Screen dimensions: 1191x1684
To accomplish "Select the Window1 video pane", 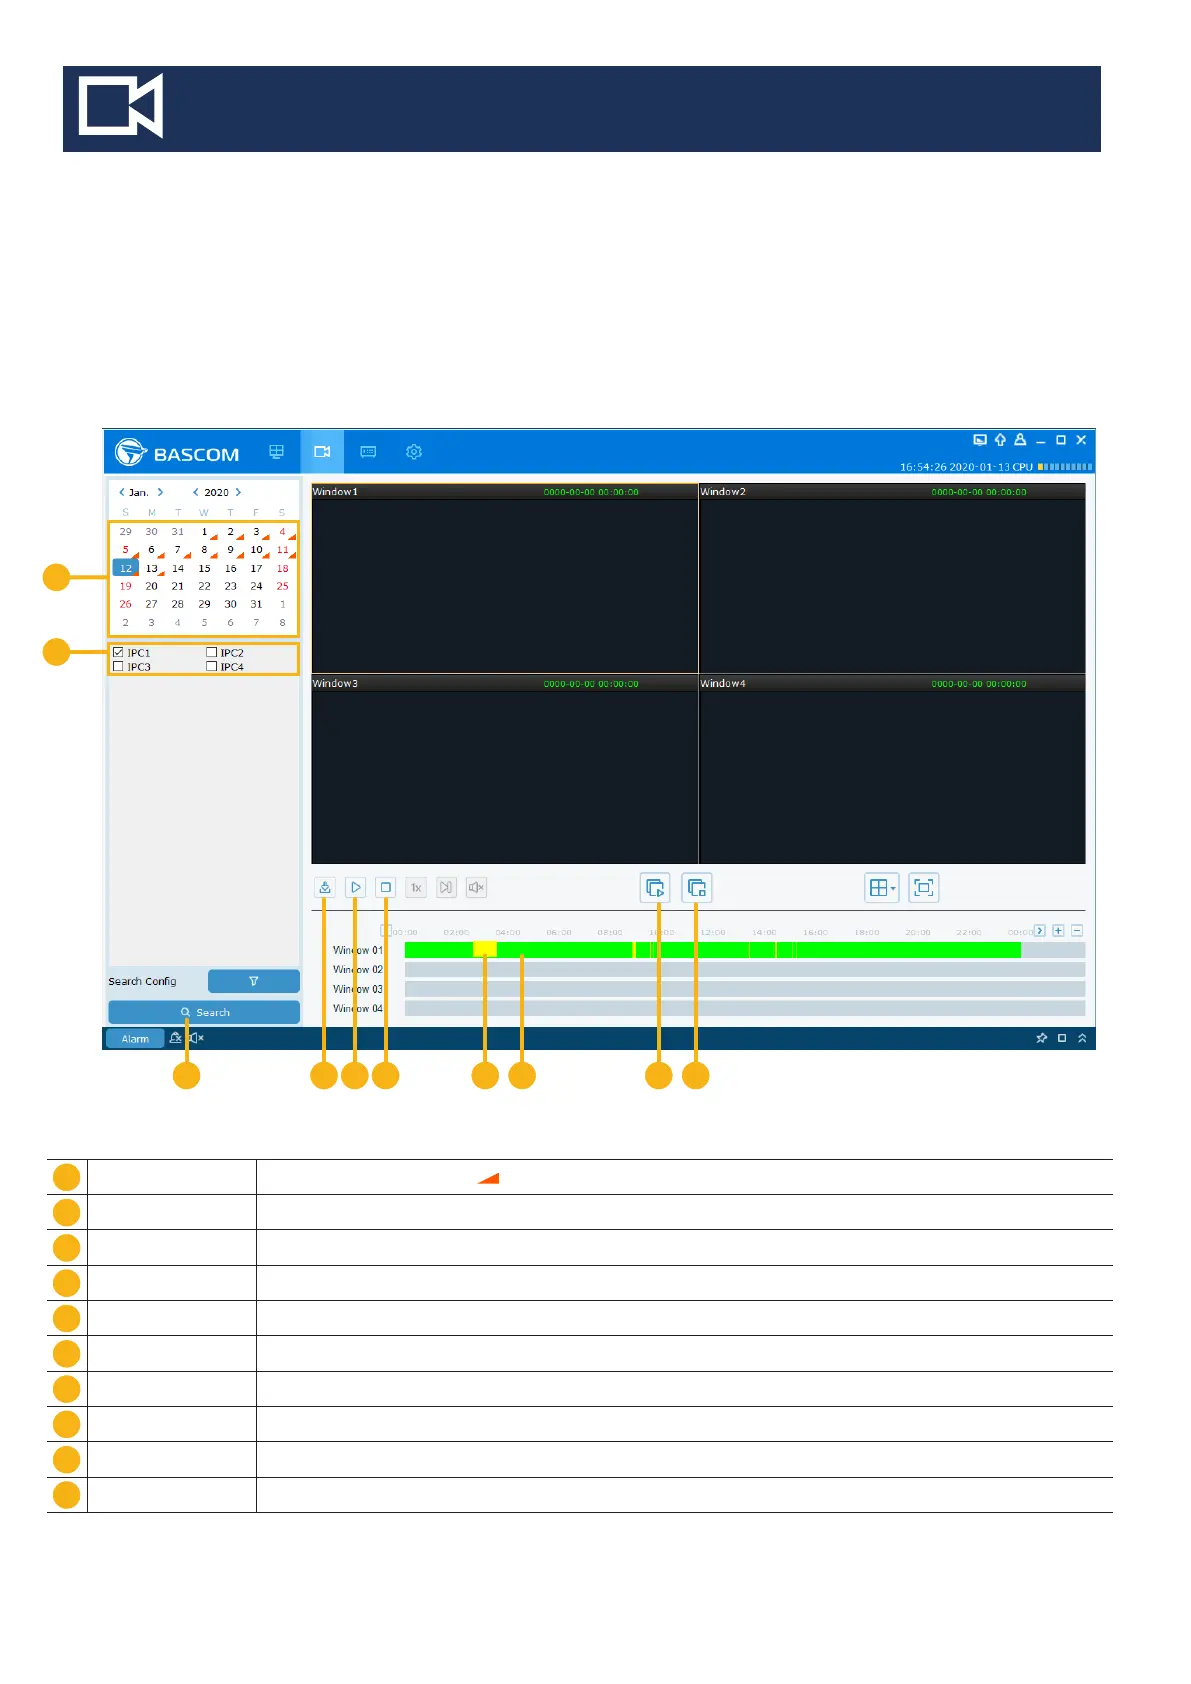I will (x=505, y=578).
